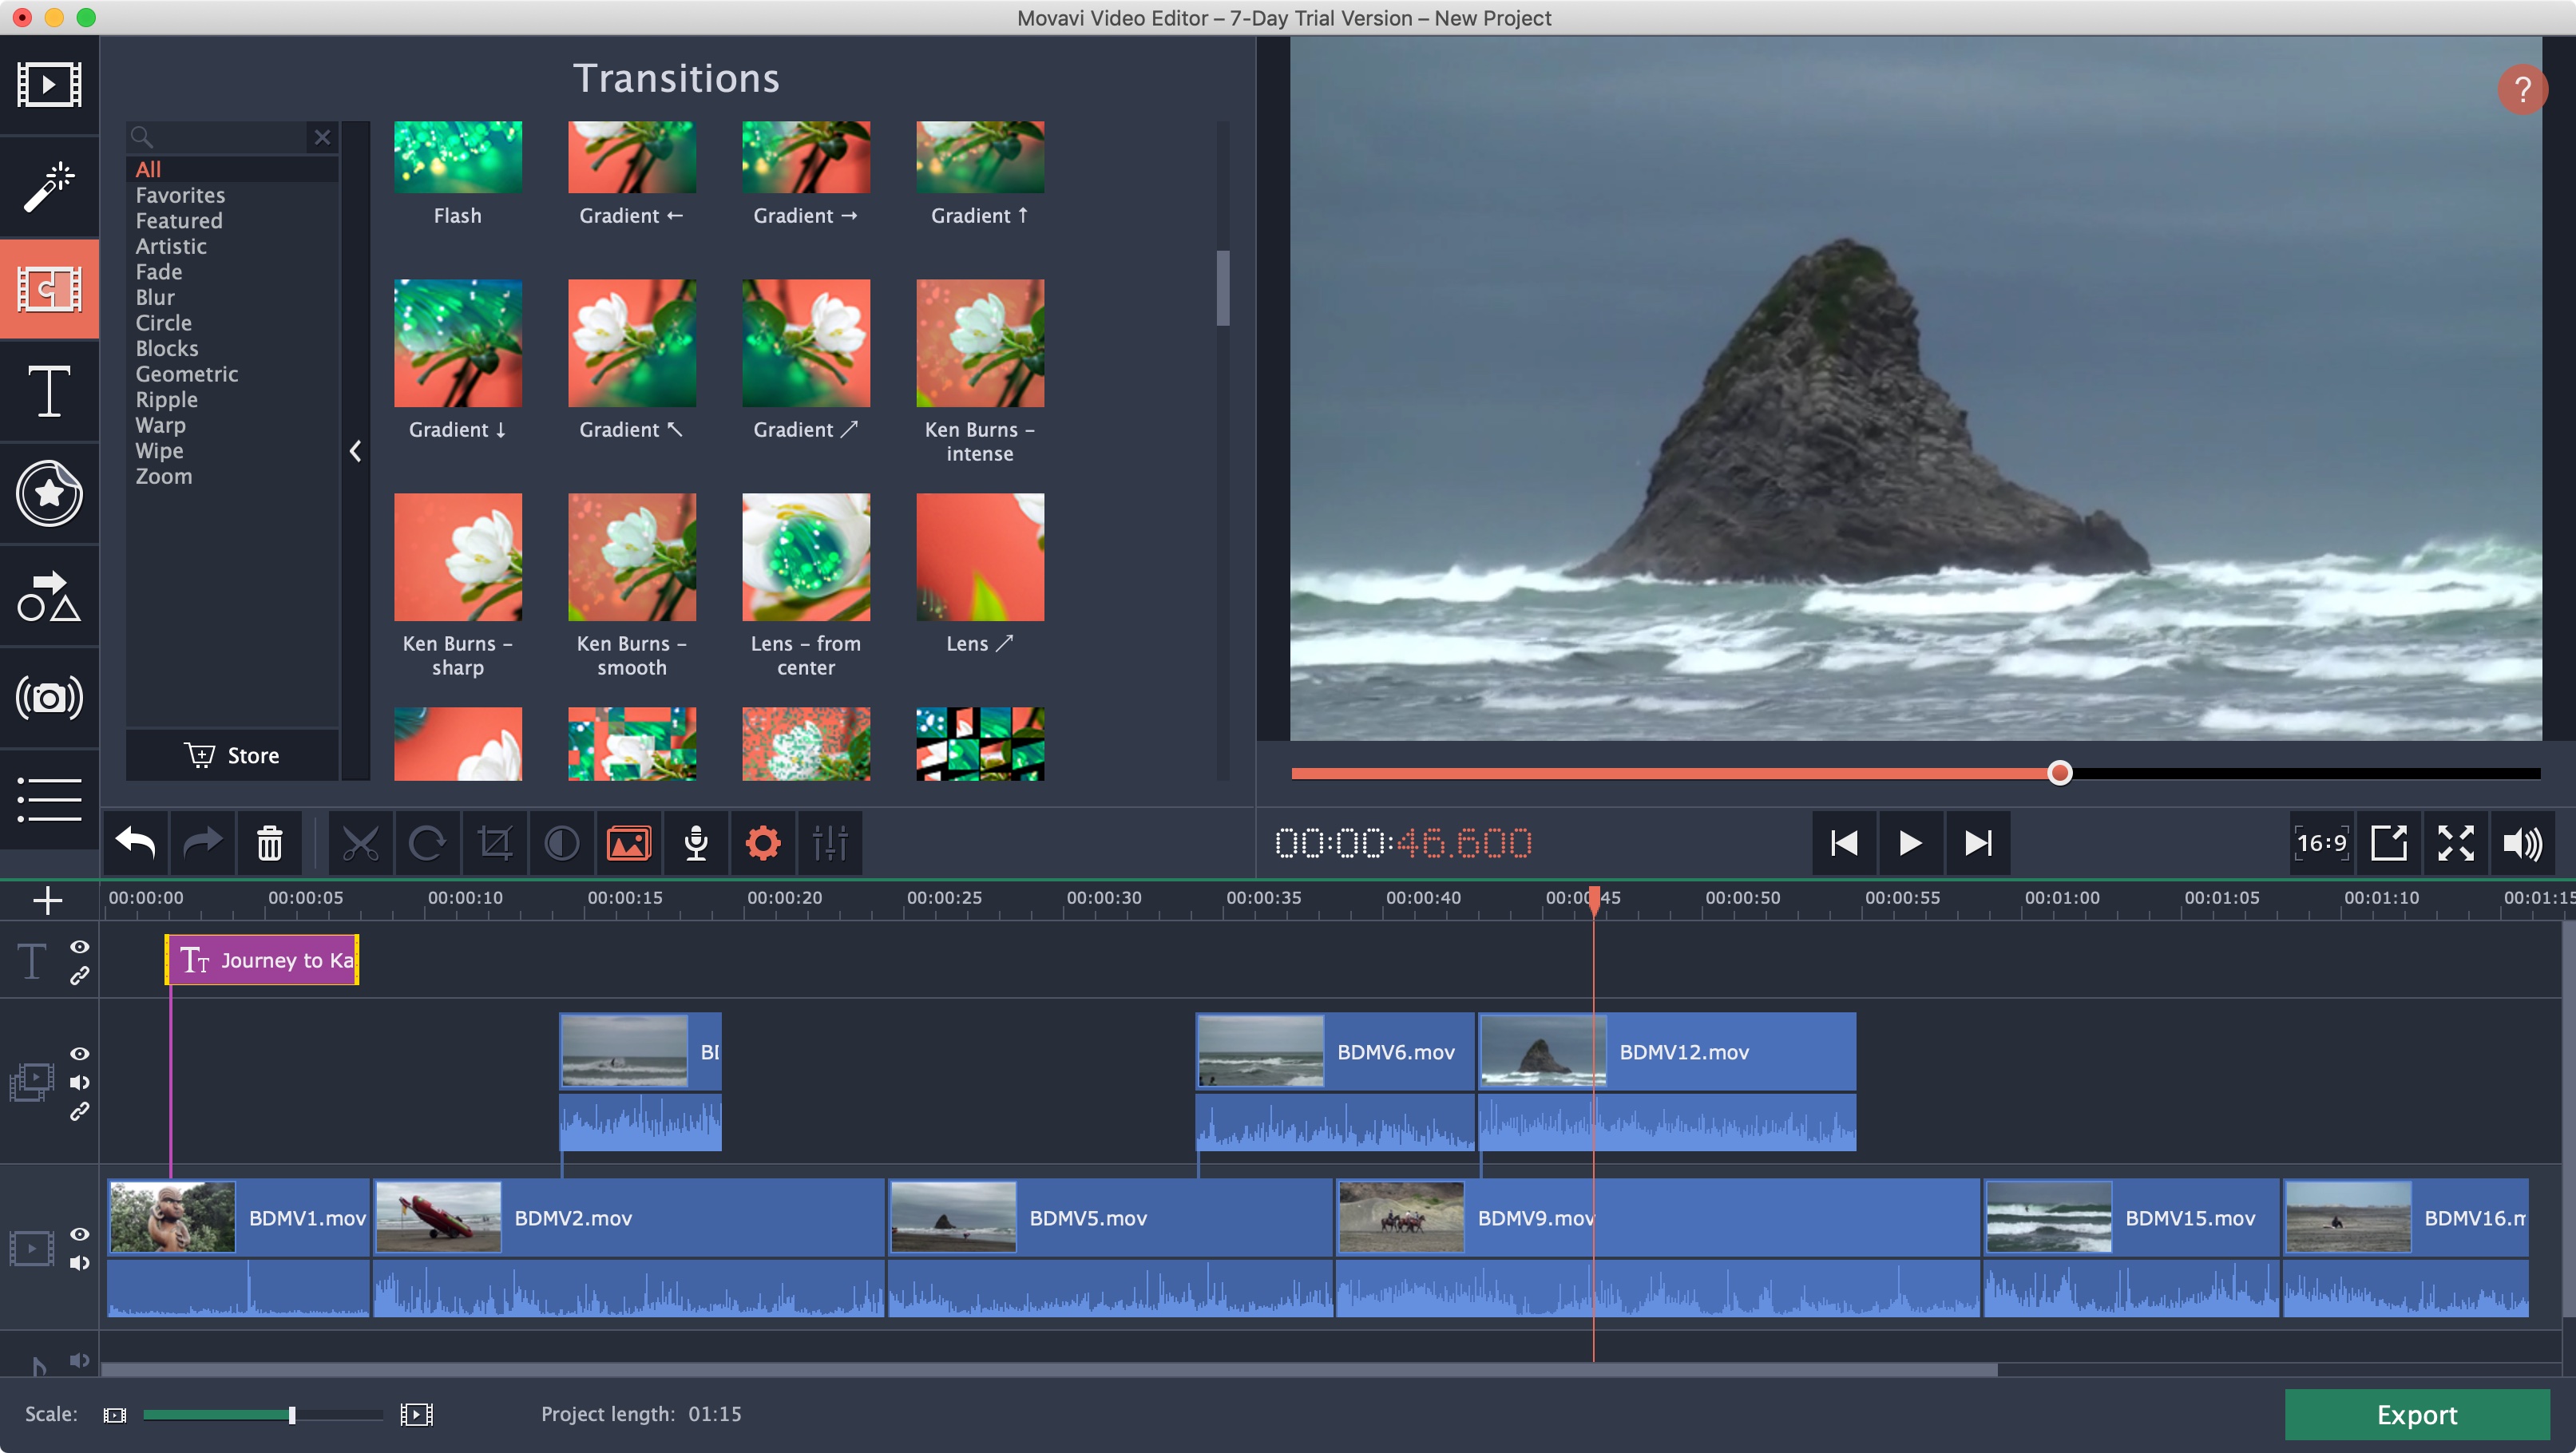Click the Color Correction tool

point(561,844)
